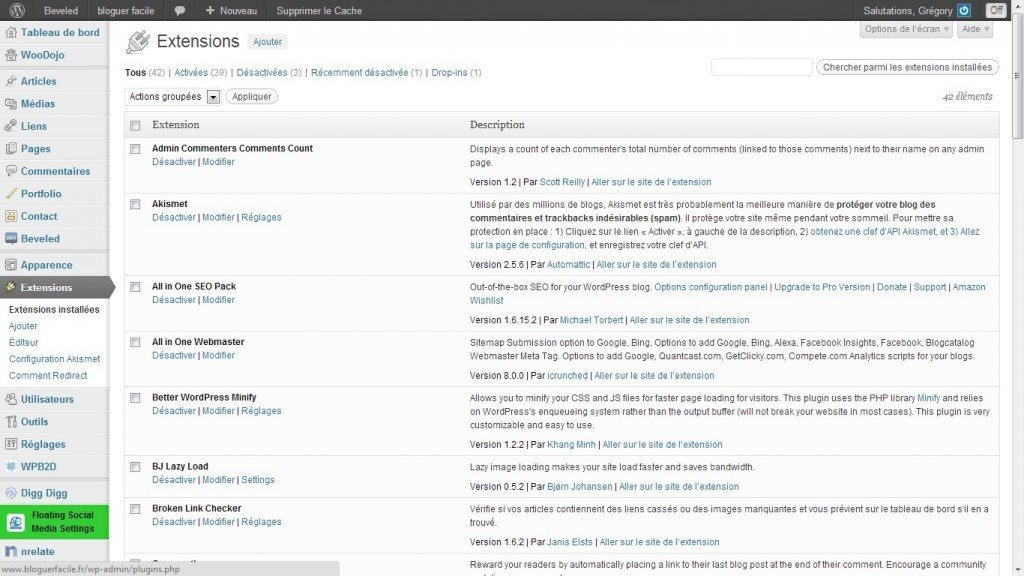
Task: Open the Actions groupées dropdown
Action: [172, 97]
